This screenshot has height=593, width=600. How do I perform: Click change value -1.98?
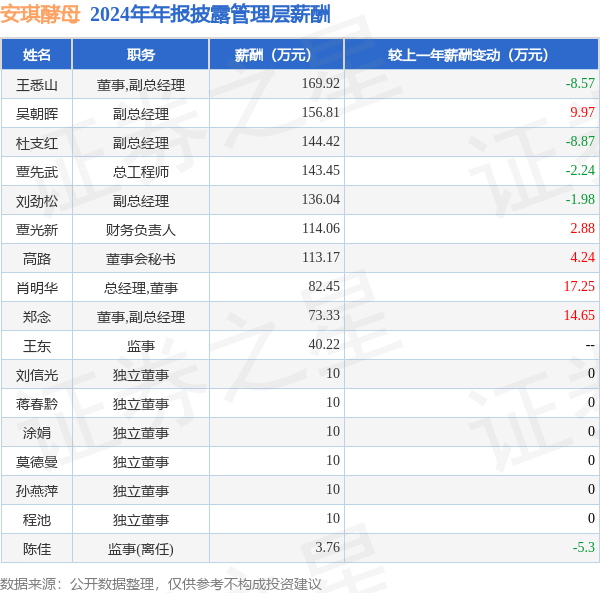[580, 199]
